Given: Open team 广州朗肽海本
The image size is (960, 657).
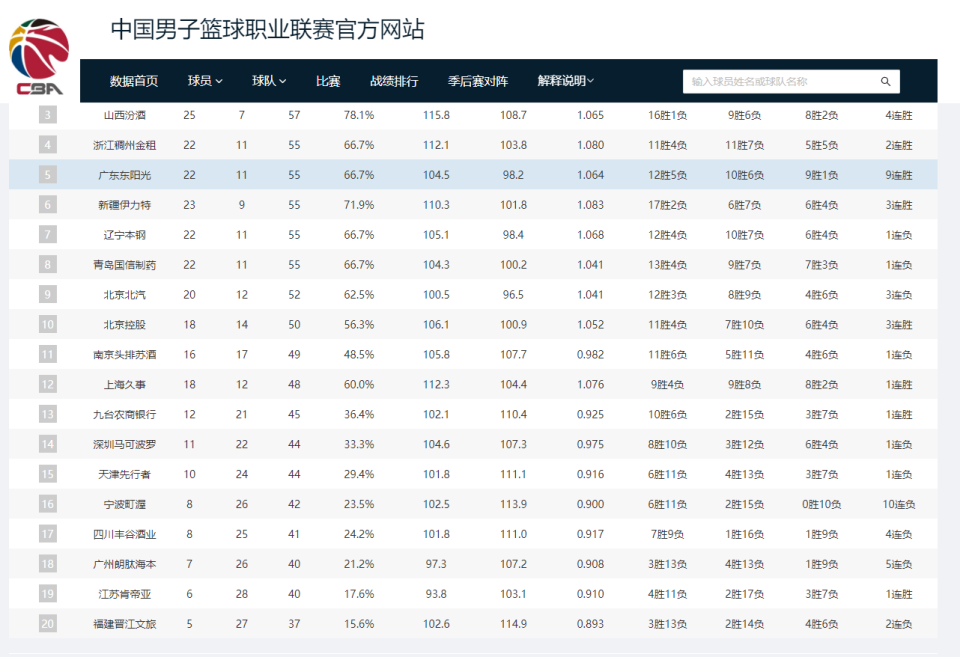Looking at the screenshot, I should click(125, 565).
